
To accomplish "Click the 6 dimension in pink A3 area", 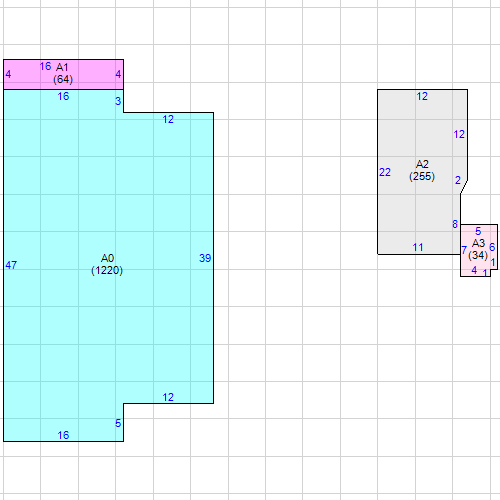I will click(x=492, y=247).
